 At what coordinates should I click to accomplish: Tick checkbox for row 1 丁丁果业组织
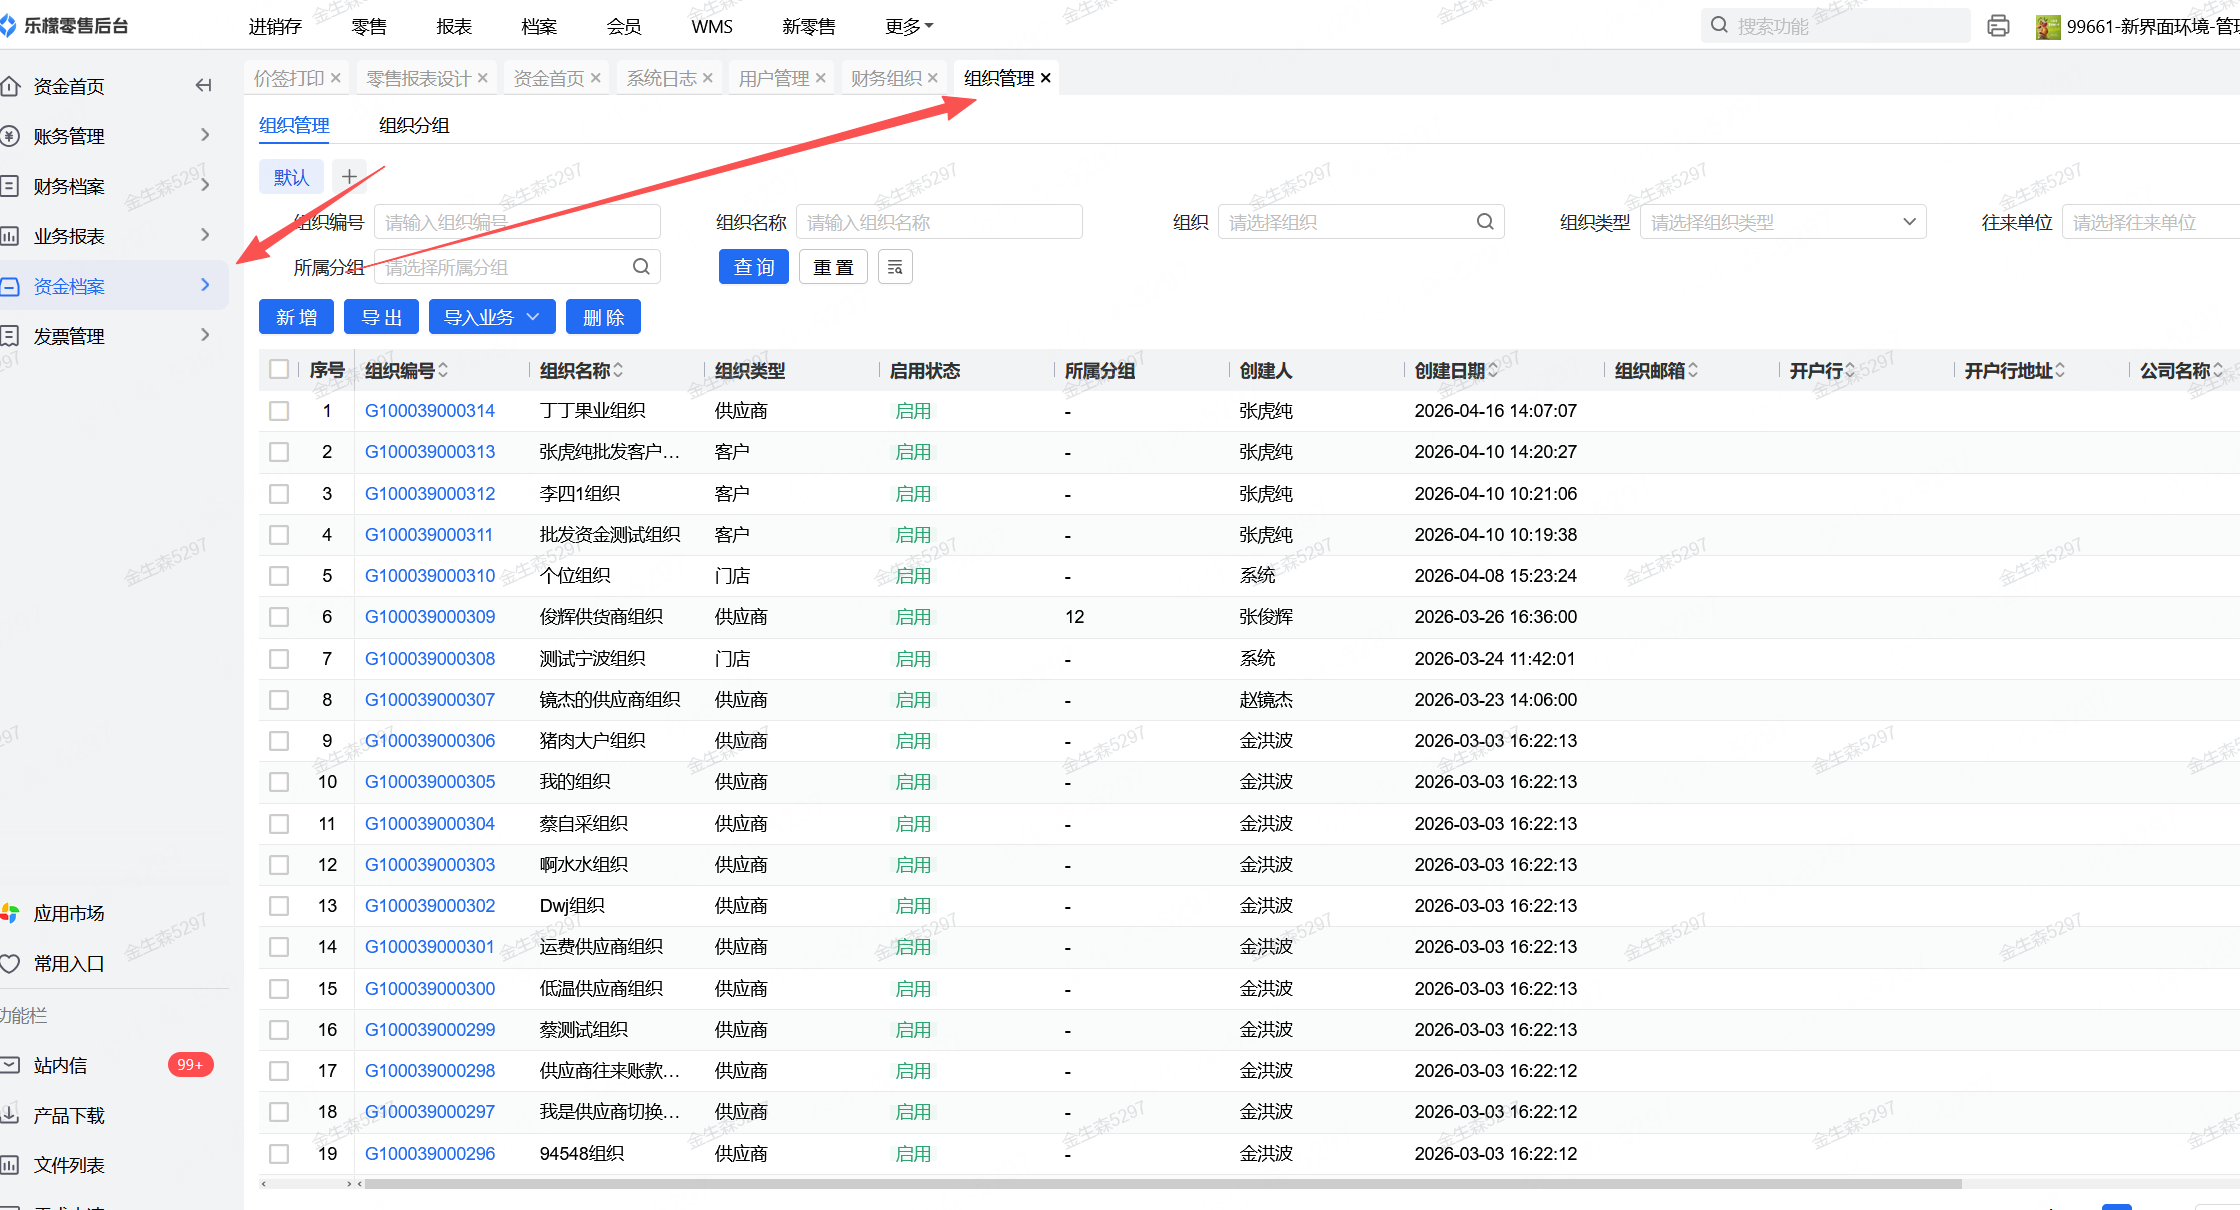[279, 411]
